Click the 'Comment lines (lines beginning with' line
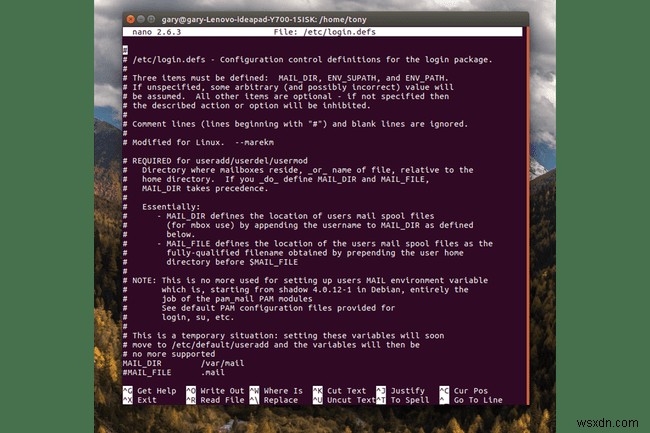 (295, 124)
